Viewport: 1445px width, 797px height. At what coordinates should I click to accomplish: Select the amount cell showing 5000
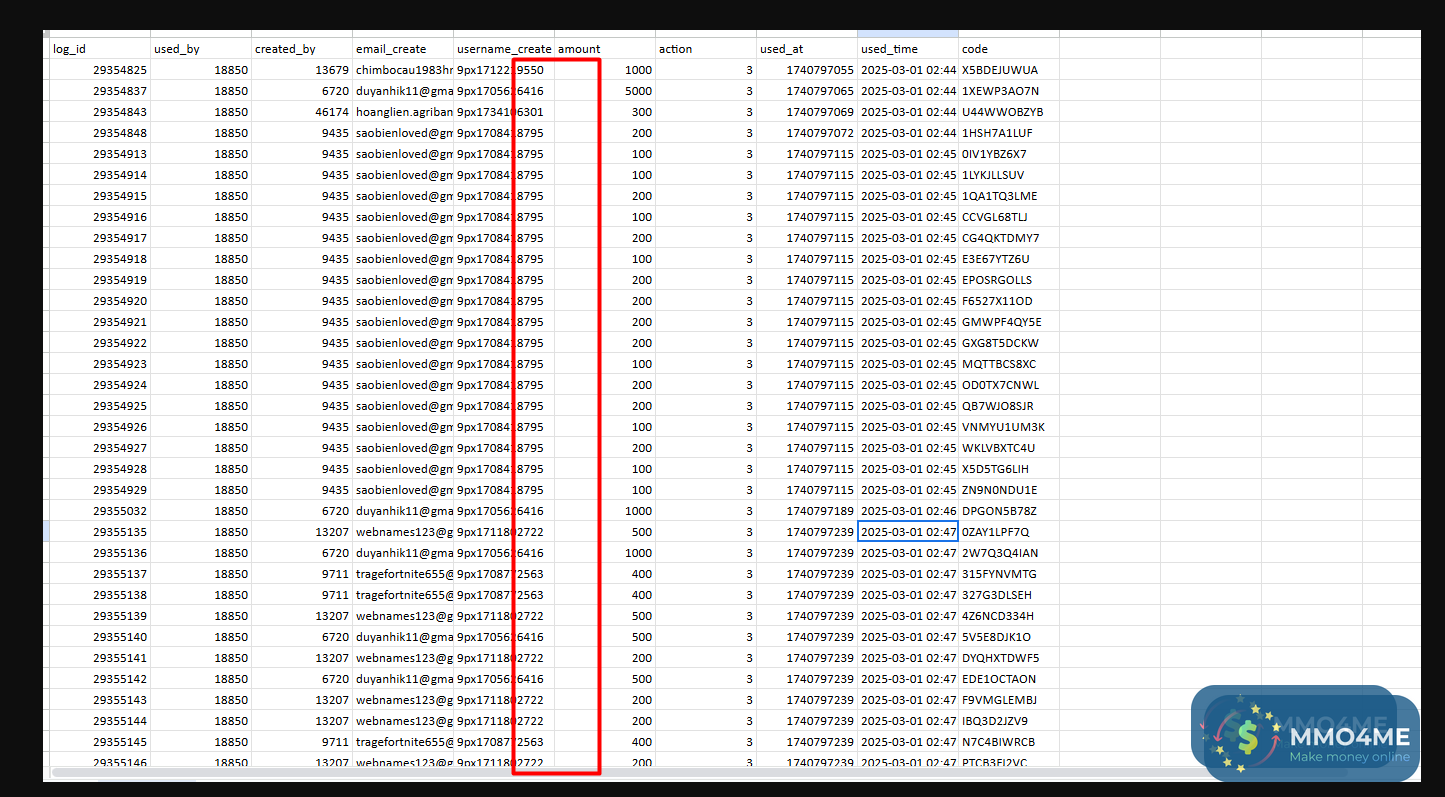click(605, 91)
